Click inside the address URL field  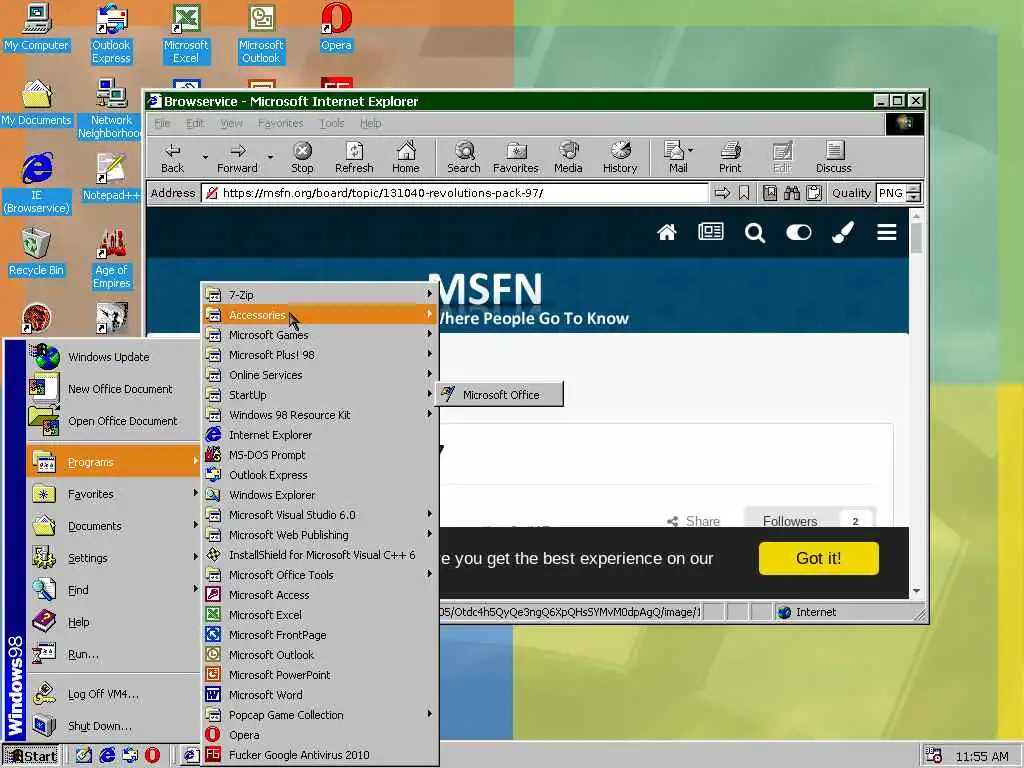[455, 193]
